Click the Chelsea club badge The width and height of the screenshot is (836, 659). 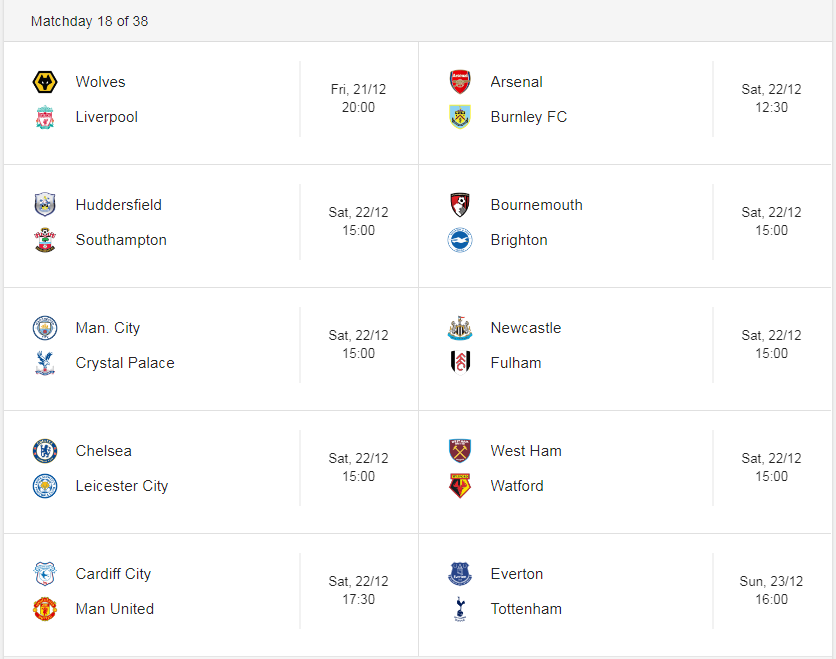(x=45, y=451)
